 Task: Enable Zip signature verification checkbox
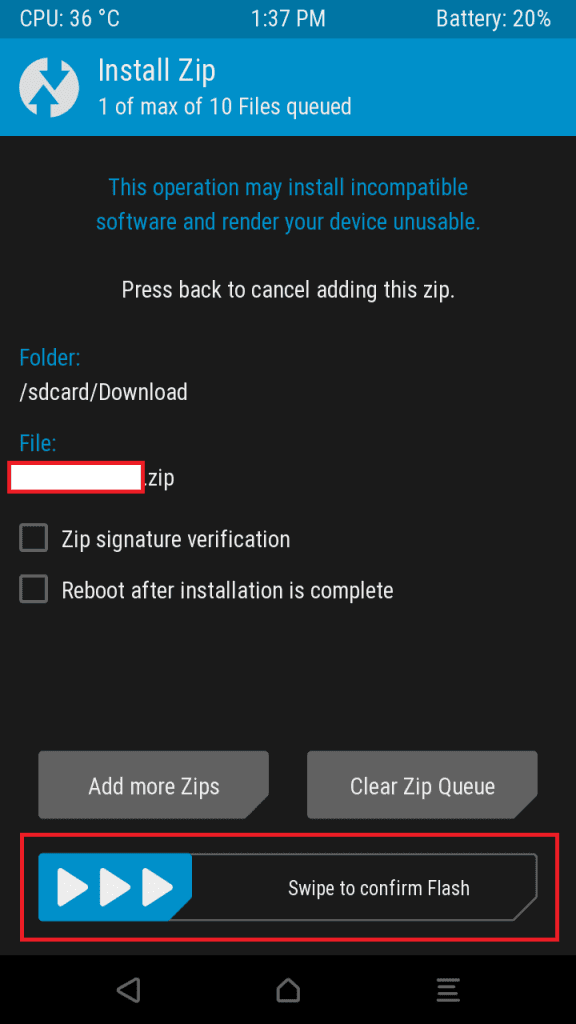point(33,539)
